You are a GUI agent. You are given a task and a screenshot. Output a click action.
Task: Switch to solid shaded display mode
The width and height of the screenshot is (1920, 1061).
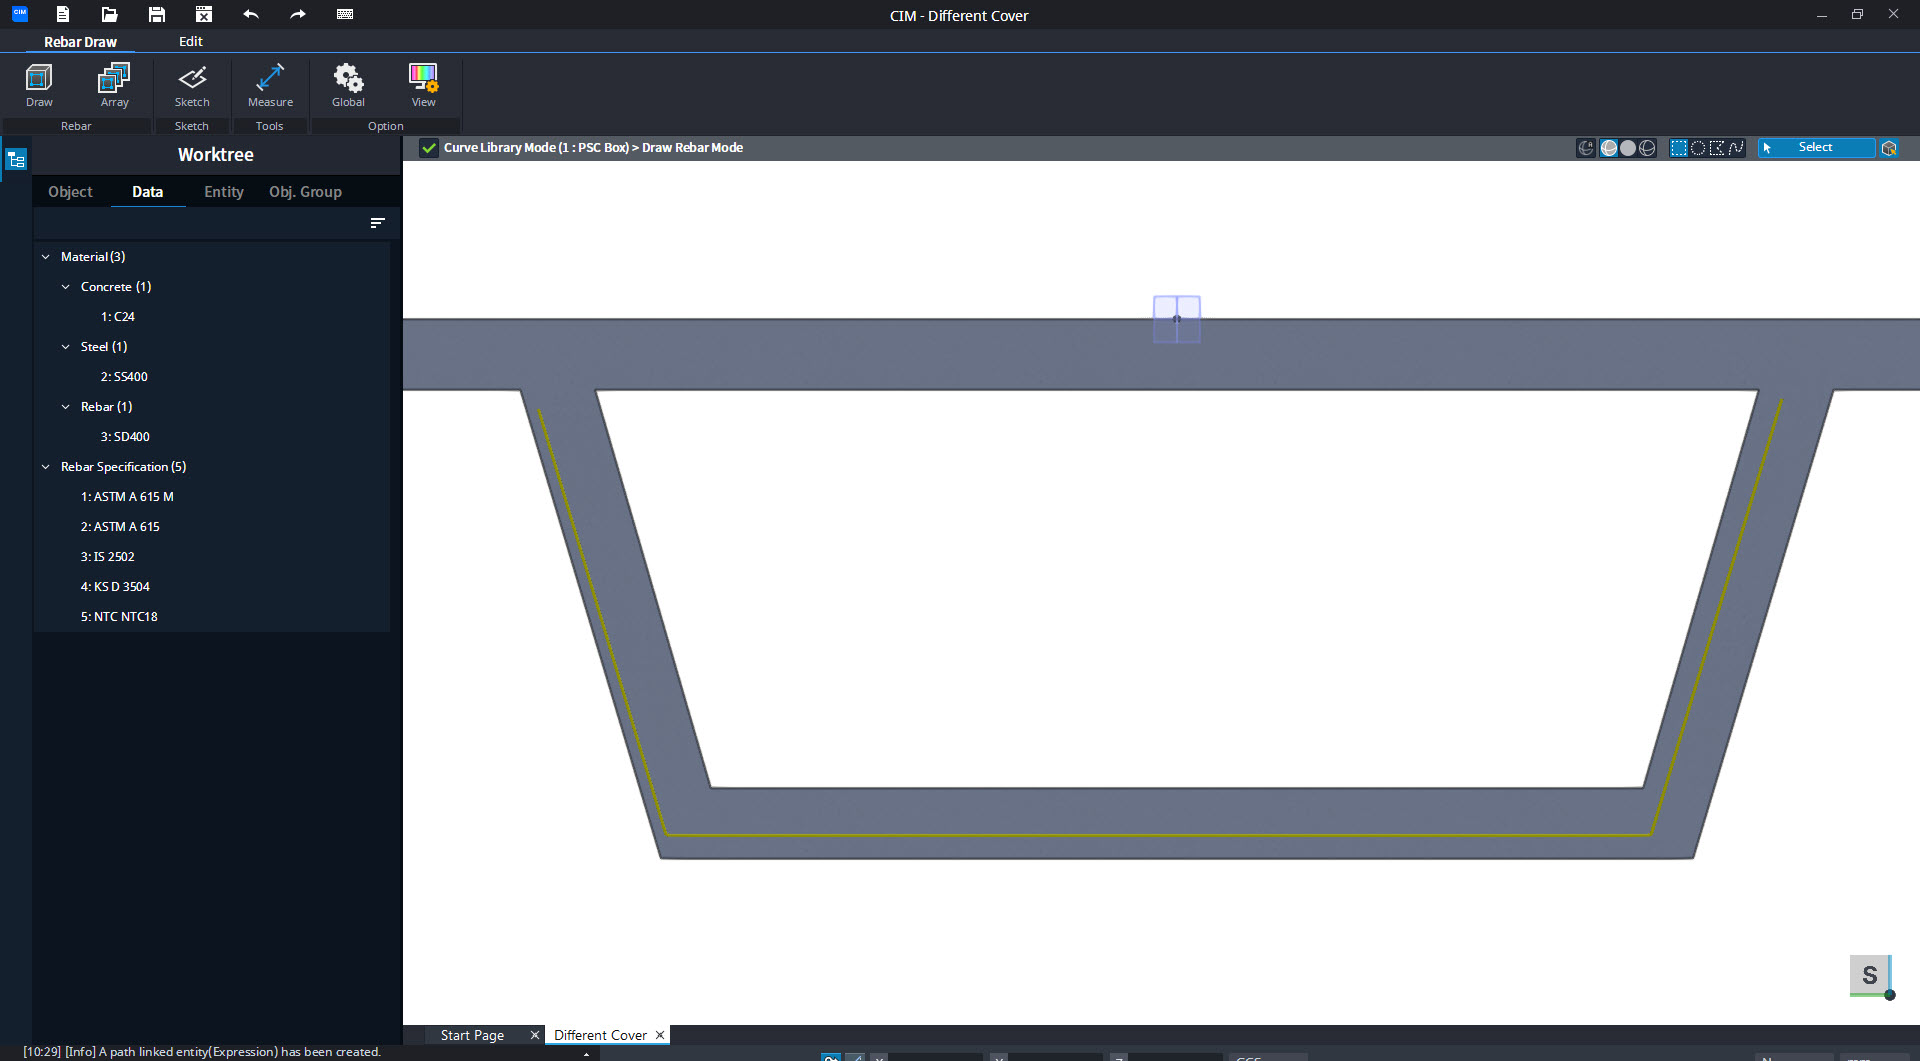coord(1628,148)
